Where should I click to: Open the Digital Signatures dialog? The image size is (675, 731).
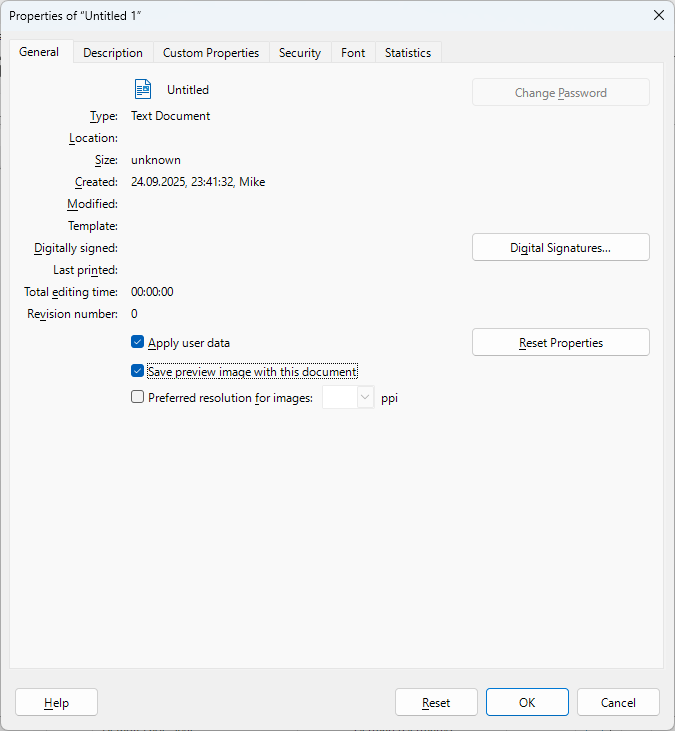(560, 247)
